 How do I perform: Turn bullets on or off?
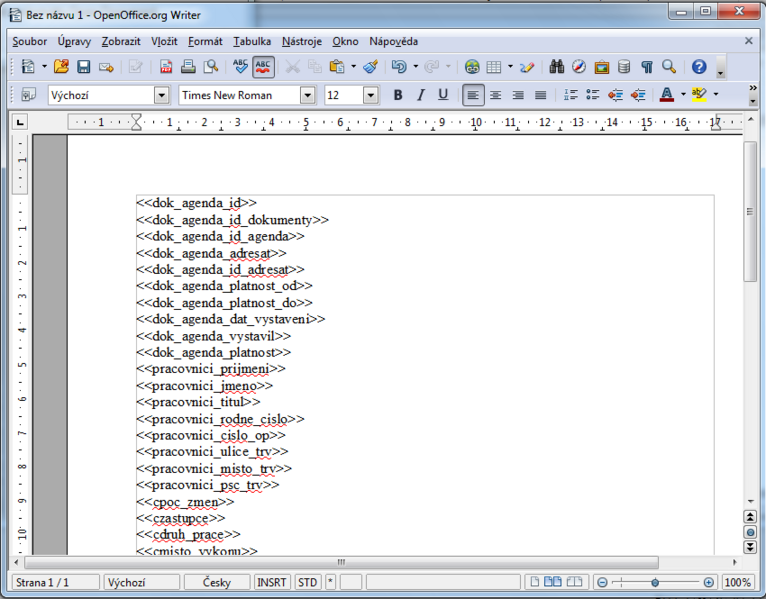tap(593, 95)
